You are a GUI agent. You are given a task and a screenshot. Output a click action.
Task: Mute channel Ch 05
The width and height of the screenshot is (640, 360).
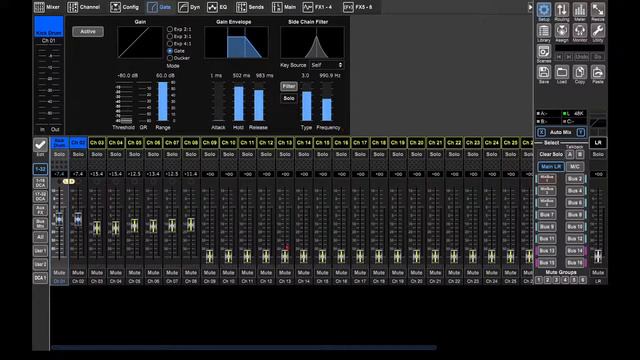pyautogui.click(x=134, y=272)
